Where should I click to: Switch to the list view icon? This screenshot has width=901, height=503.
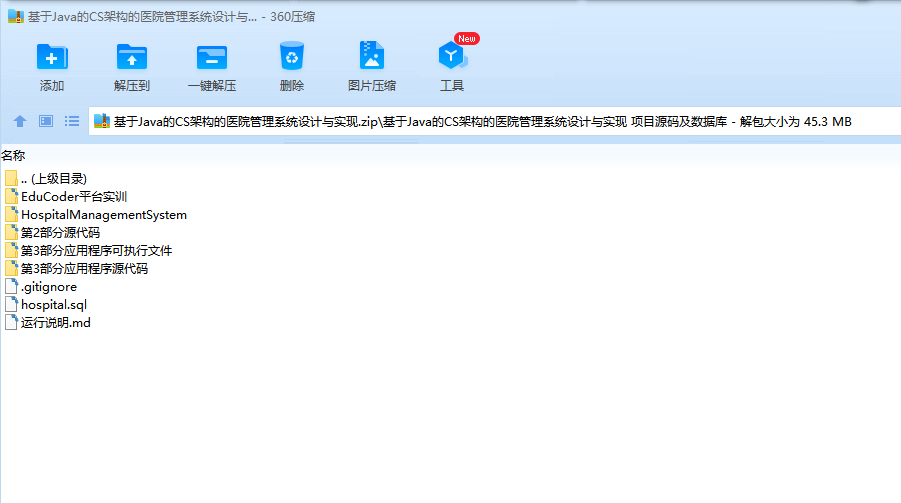pyautogui.click(x=72, y=121)
